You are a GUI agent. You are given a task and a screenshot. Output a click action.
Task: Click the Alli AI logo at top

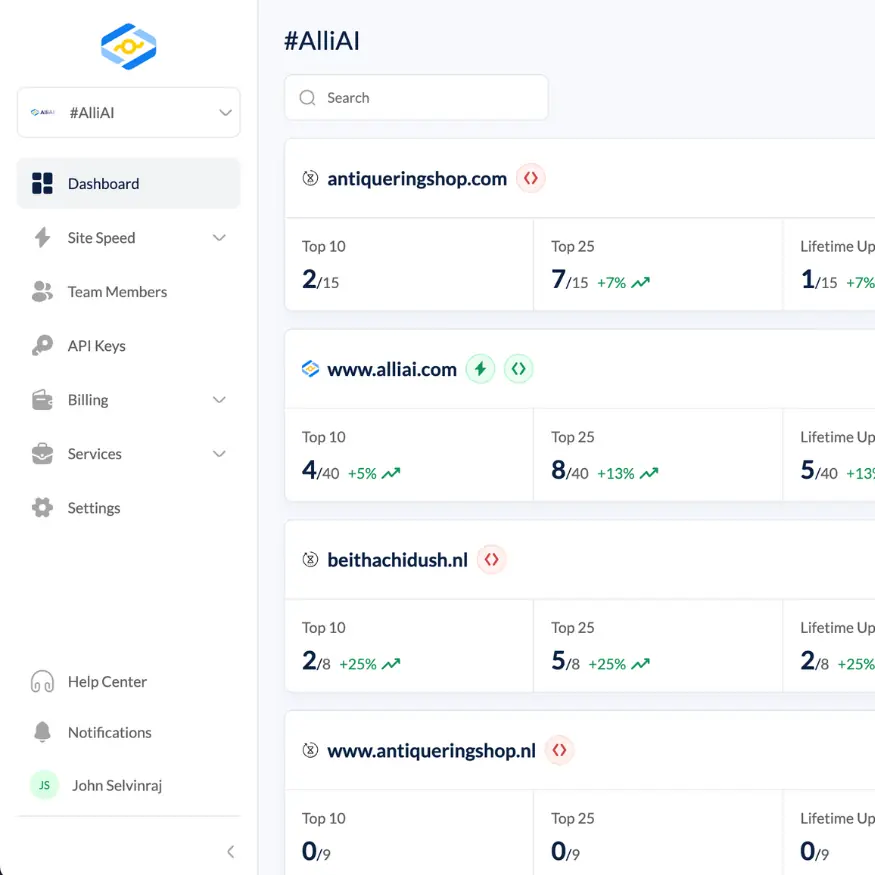[129, 46]
